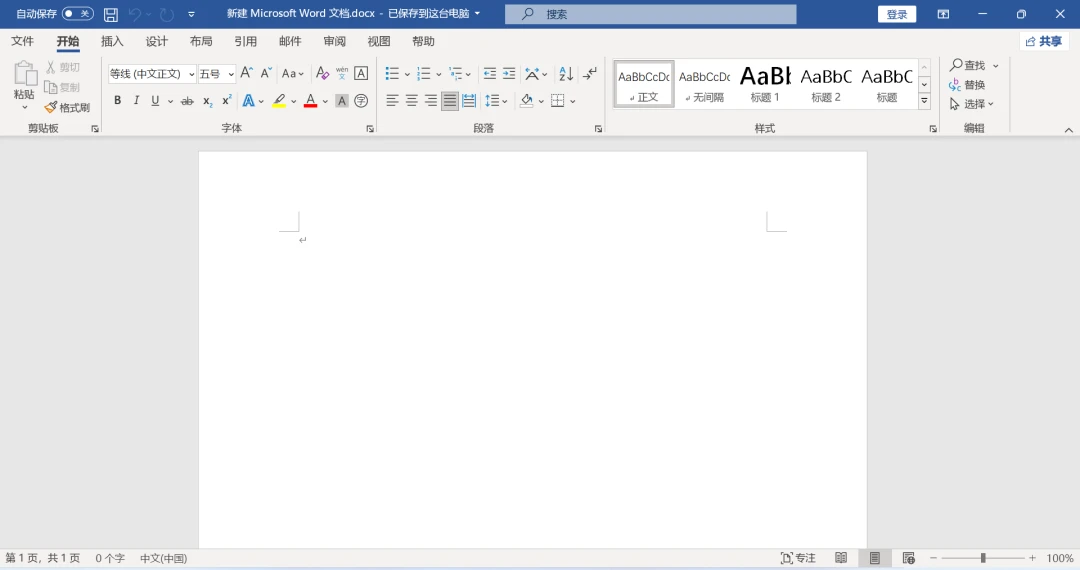
Task: Click the 查找 find button
Action: [968, 65]
